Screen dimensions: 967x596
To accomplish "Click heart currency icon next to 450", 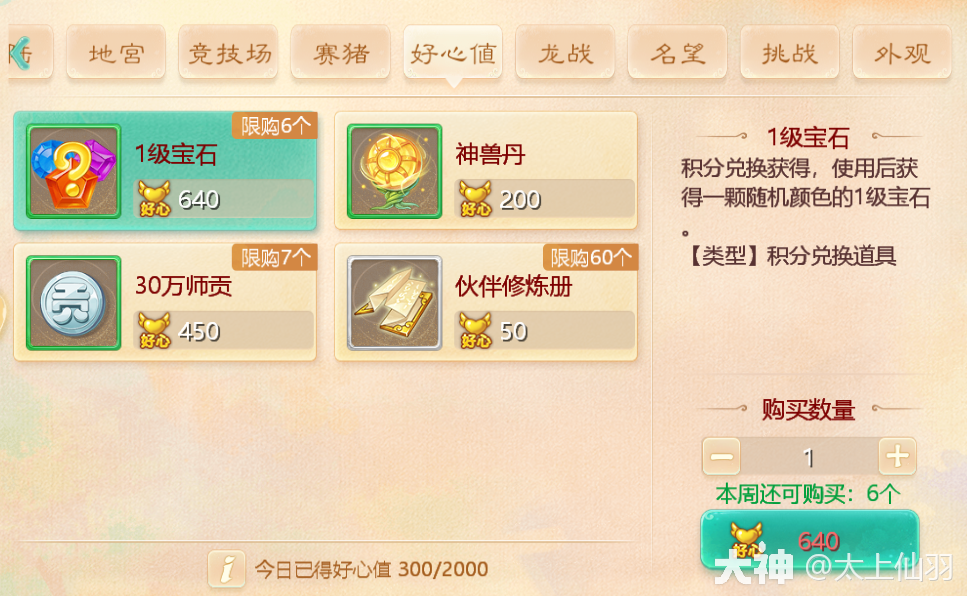I will (154, 331).
